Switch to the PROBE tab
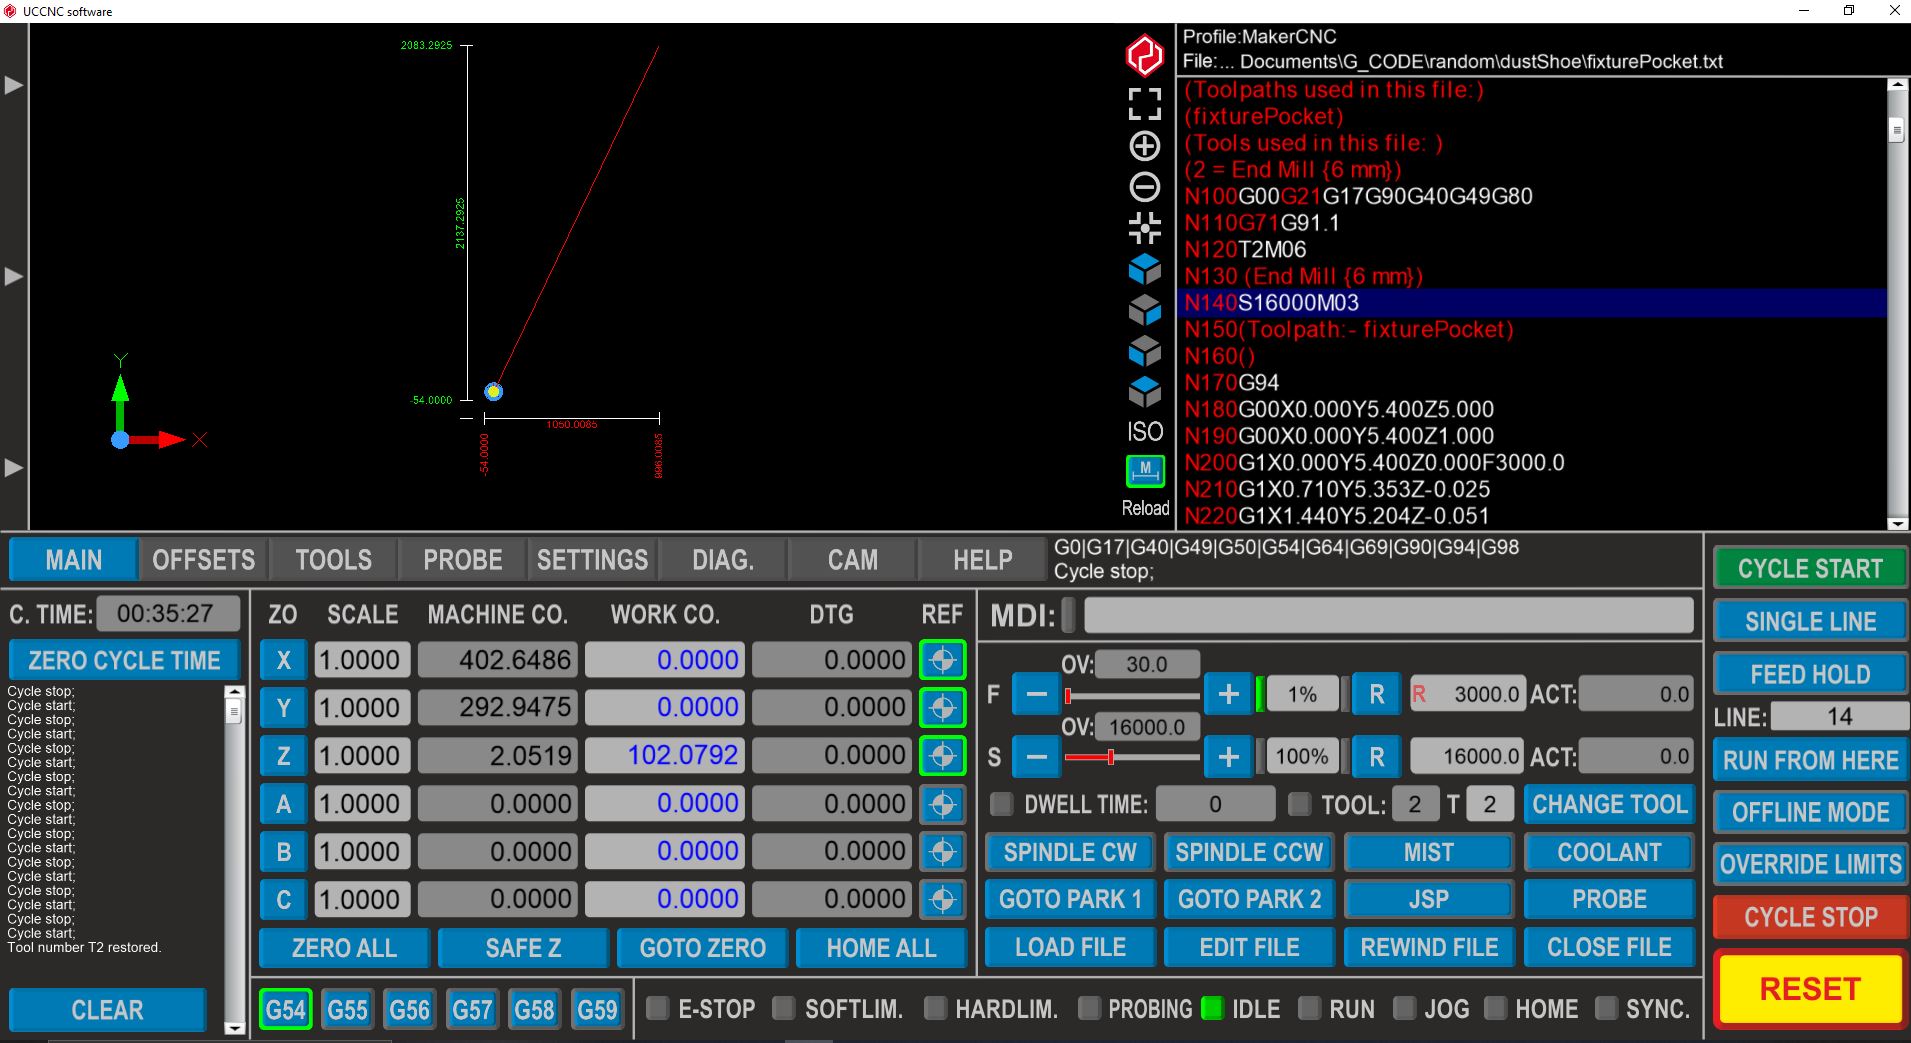1911x1043 pixels. 463,560
